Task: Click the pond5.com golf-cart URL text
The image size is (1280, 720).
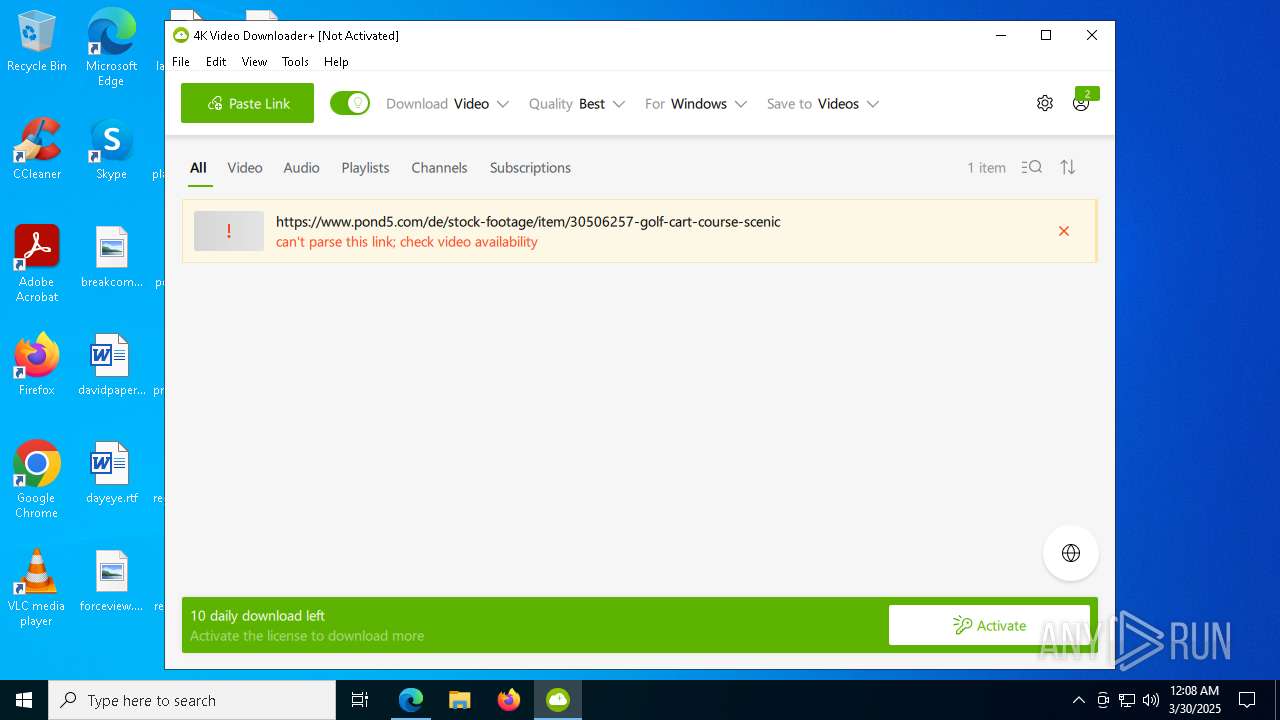Action: 528,222
